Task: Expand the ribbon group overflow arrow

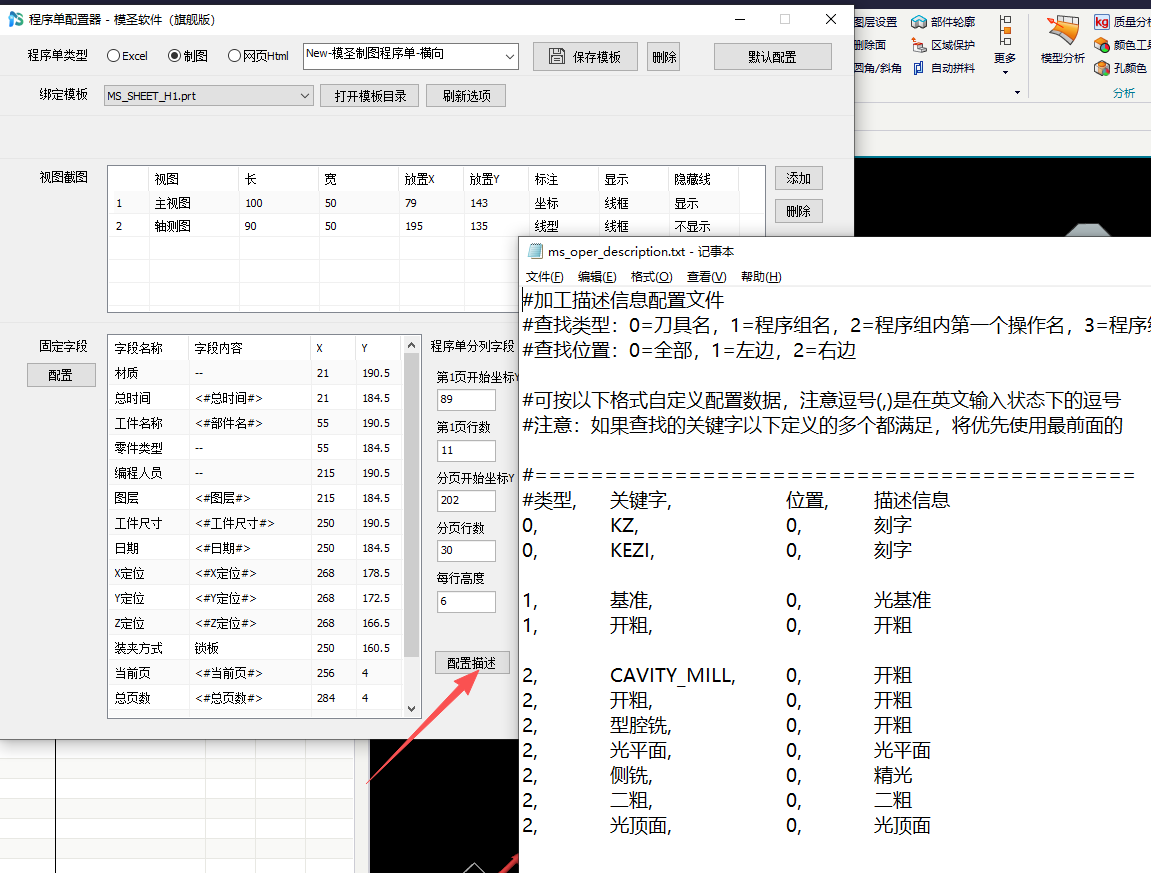Action: pyautogui.click(x=1017, y=93)
